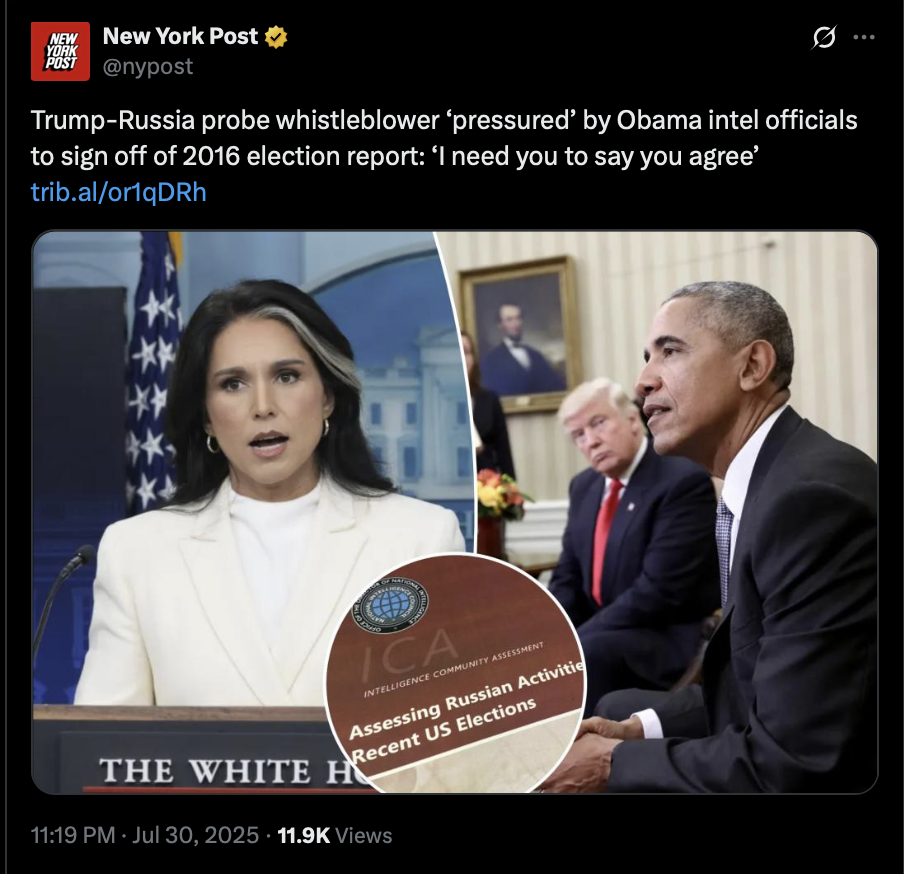904x874 pixels.
Task: Open the @nypost handle link
Action: 148,67
